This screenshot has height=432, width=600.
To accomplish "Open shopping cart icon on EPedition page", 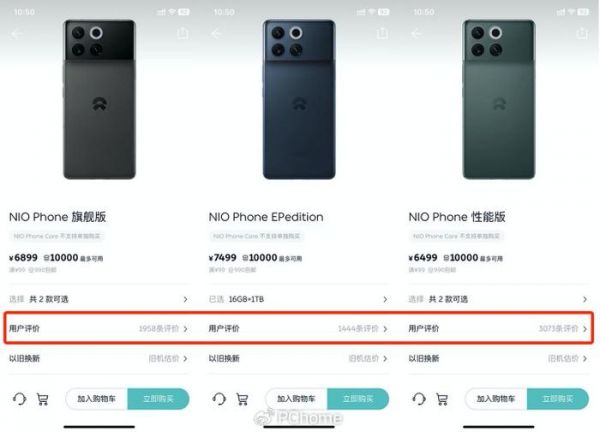I will tap(242, 399).
